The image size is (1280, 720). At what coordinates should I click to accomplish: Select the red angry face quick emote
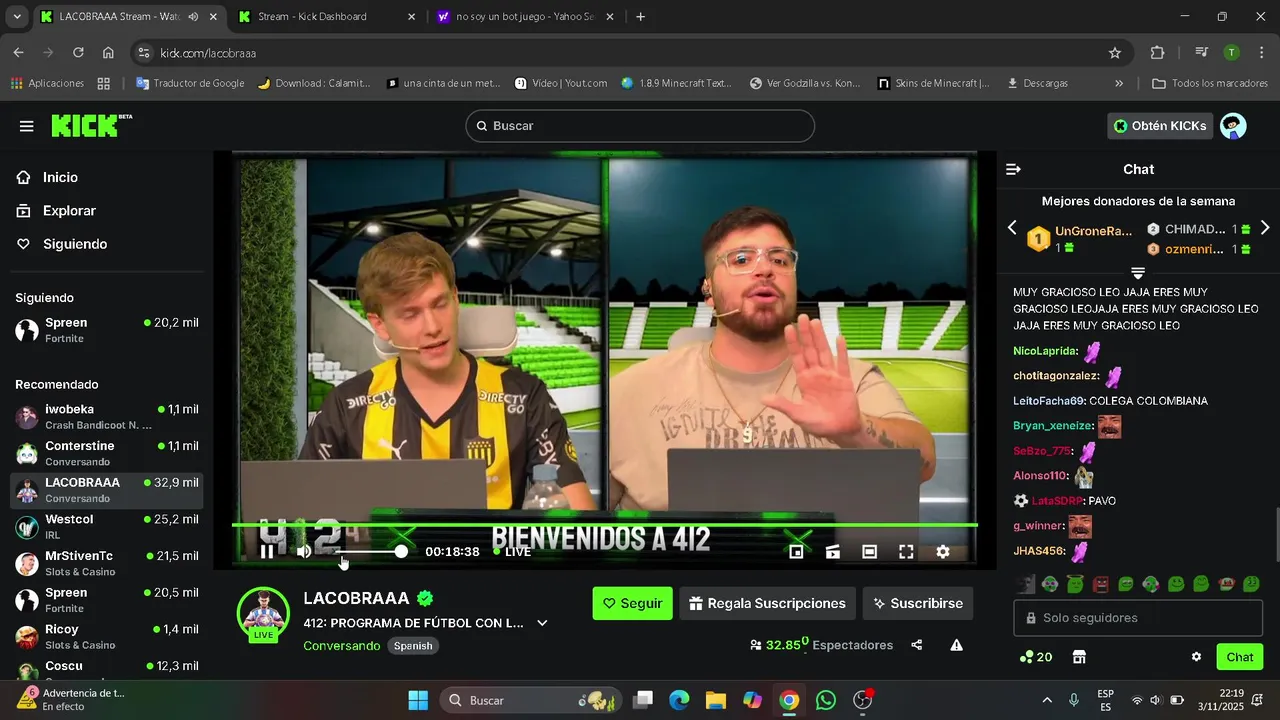[x=1100, y=584]
